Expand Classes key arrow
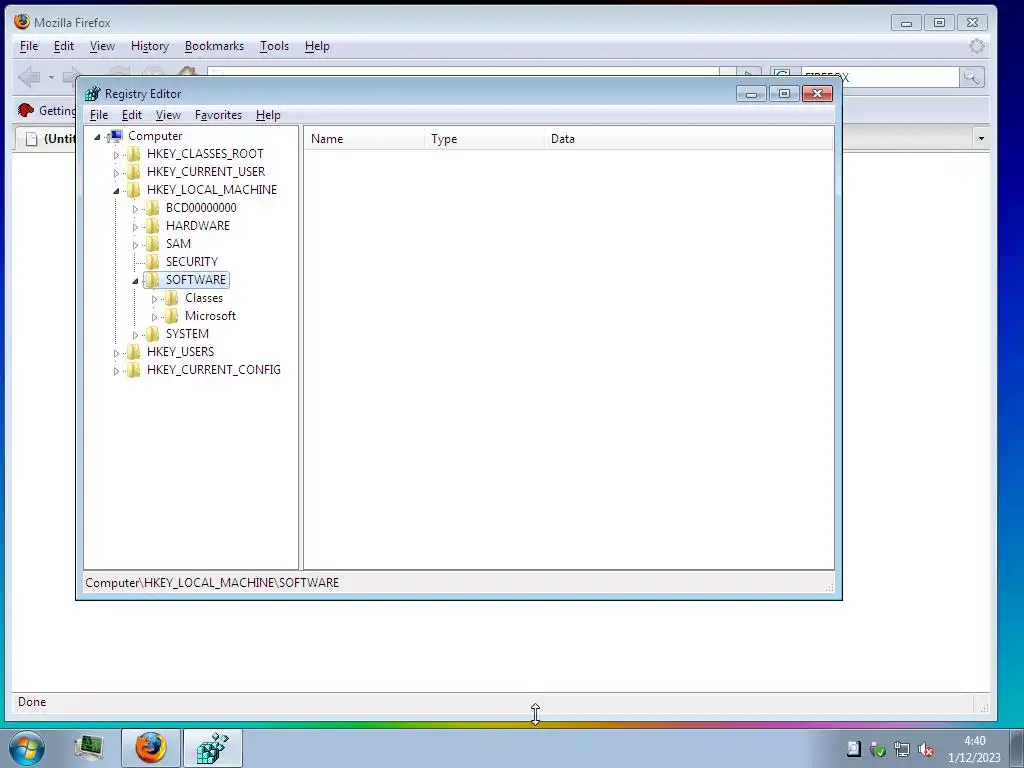Screen dimensions: 1024x768 [x=154, y=299]
